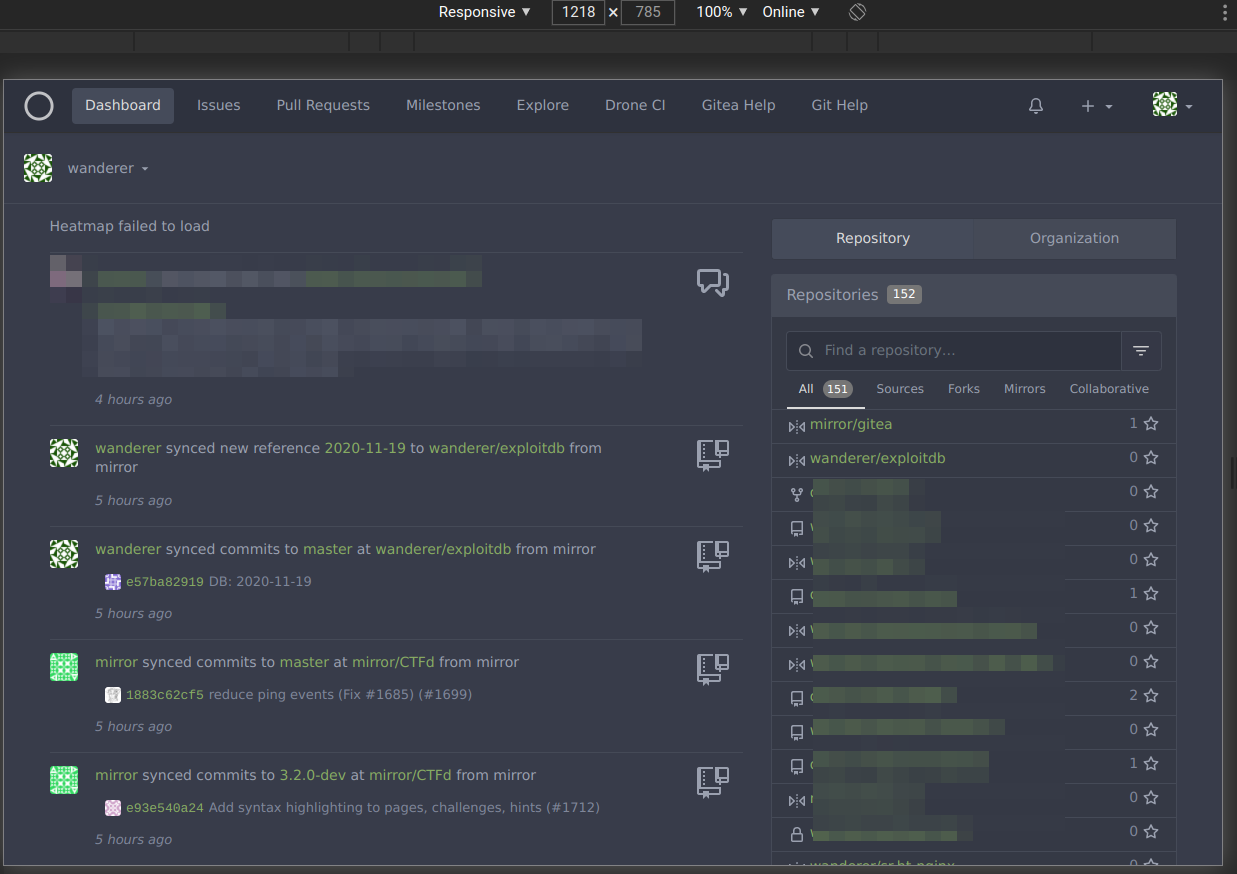Open commit e93e540a24
The height and width of the screenshot is (874, 1237).
(165, 808)
